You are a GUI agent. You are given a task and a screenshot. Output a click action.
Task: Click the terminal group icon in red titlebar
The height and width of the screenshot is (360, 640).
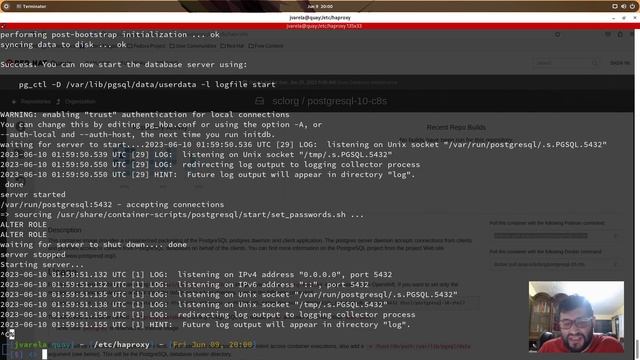pyautogui.click(x=3, y=26)
